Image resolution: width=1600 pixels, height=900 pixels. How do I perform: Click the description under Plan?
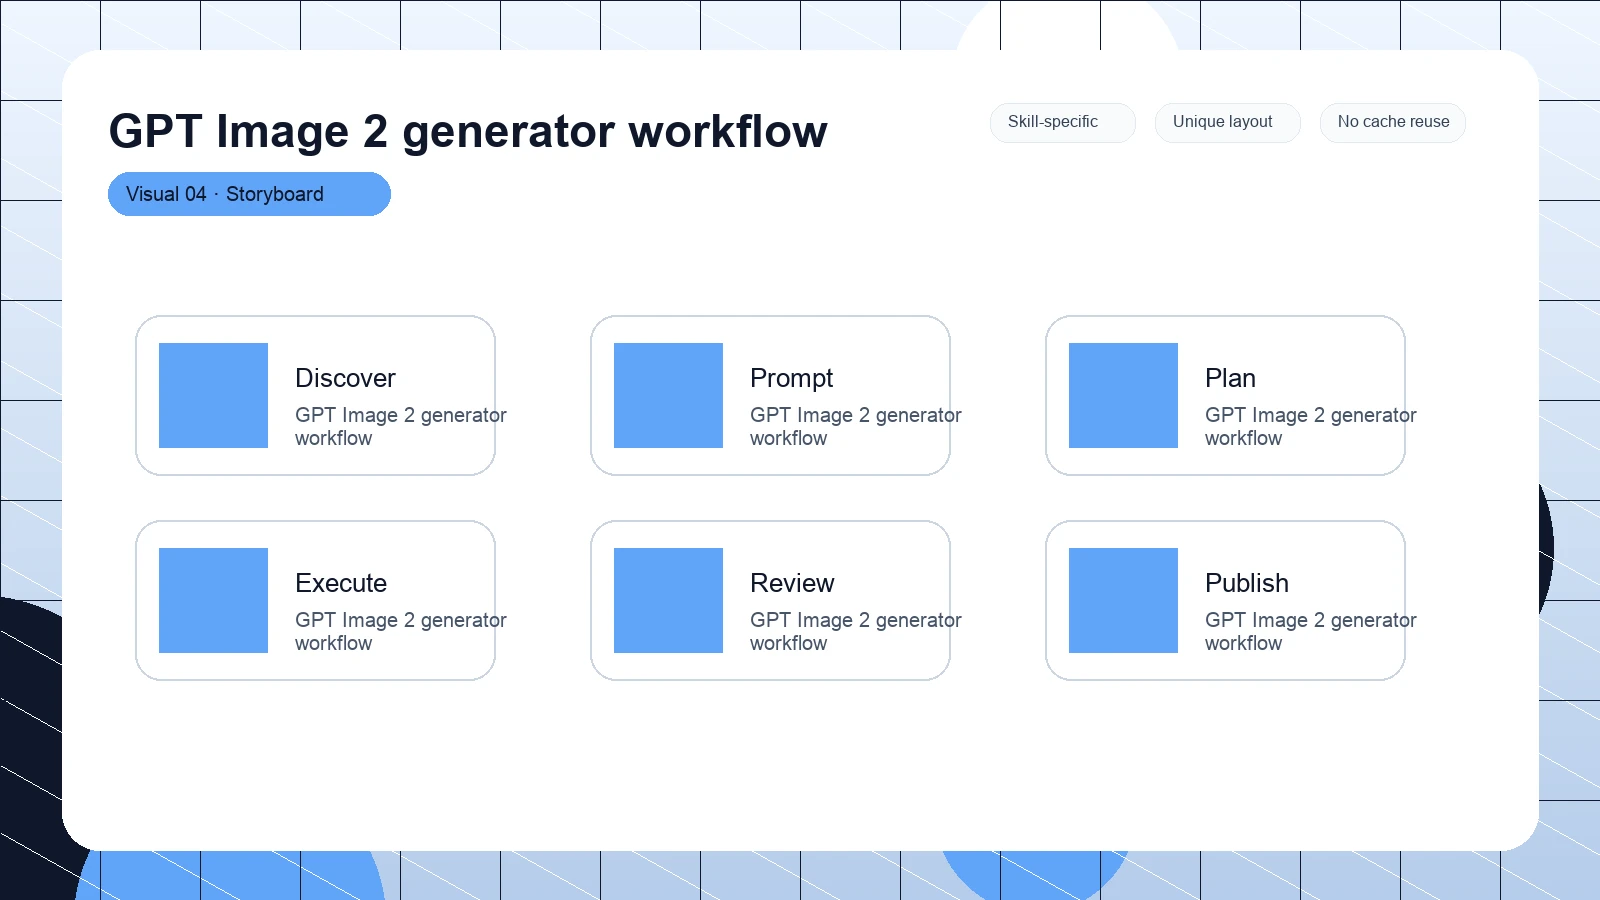point(1311,426)
